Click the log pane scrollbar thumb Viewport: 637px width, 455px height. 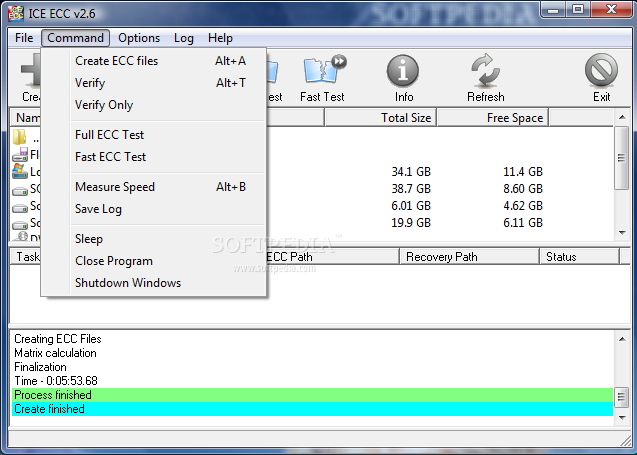(622, 396)
